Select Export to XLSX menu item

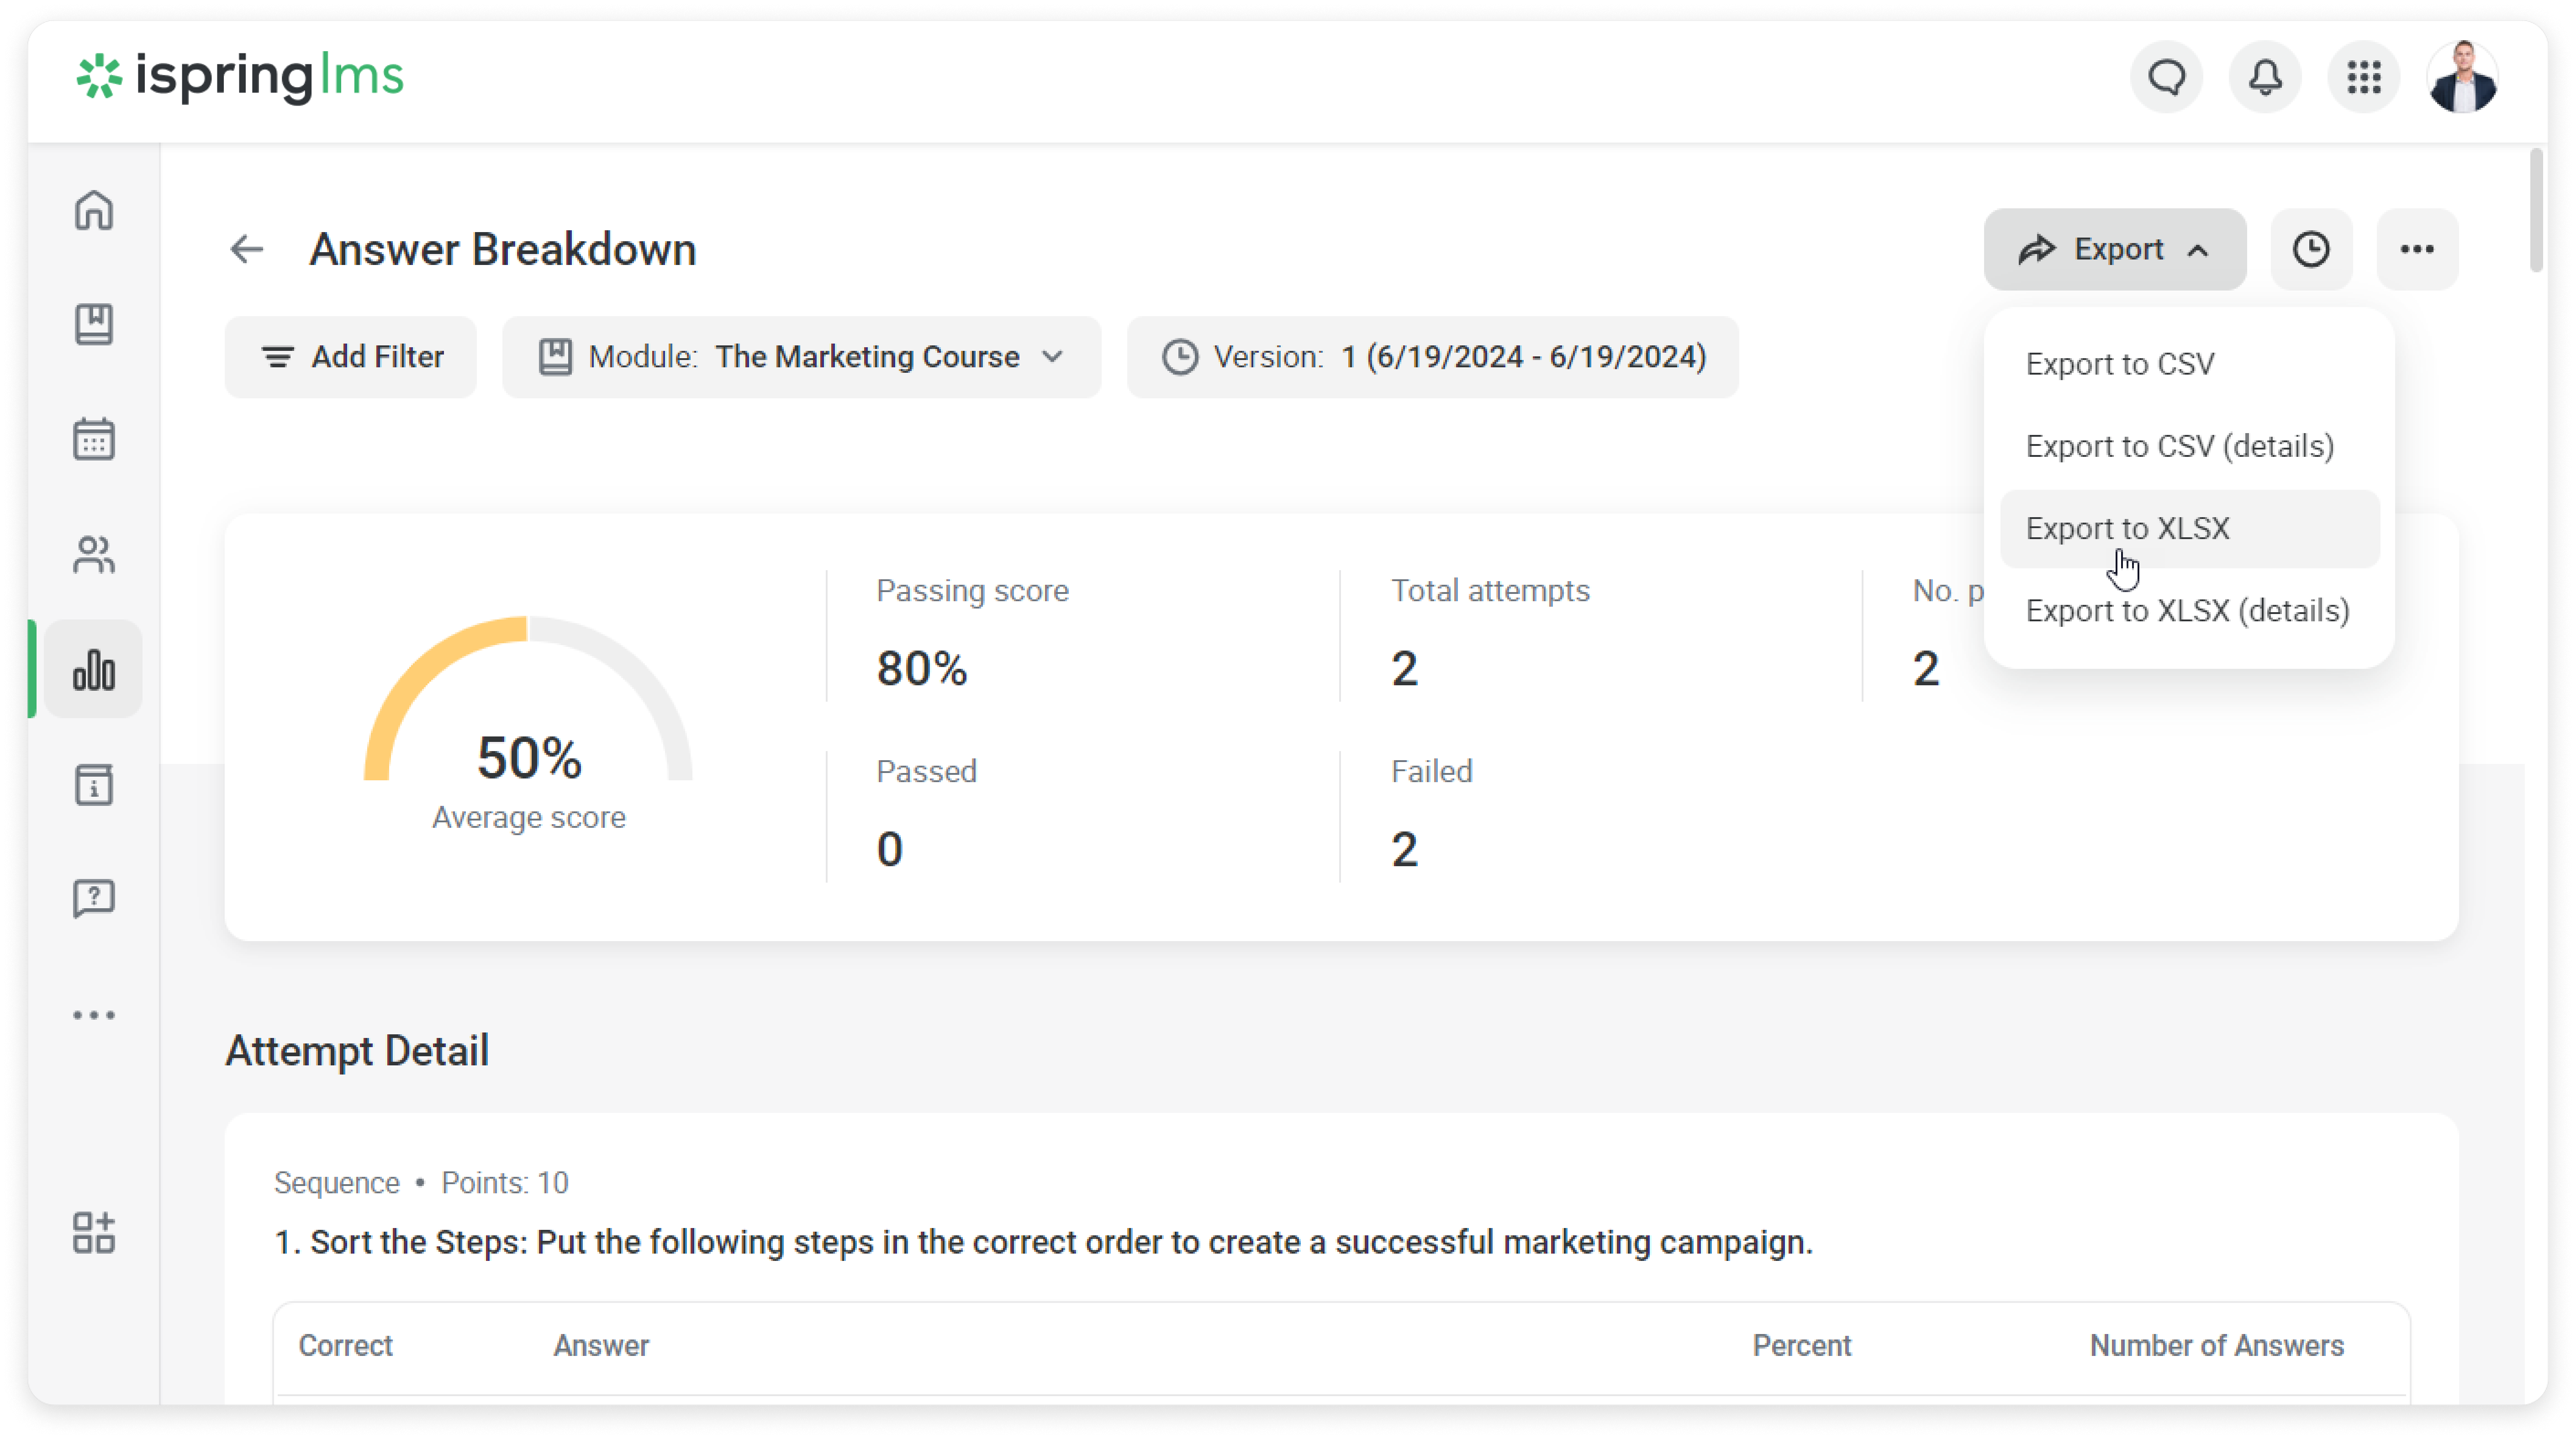[2127, 529]
